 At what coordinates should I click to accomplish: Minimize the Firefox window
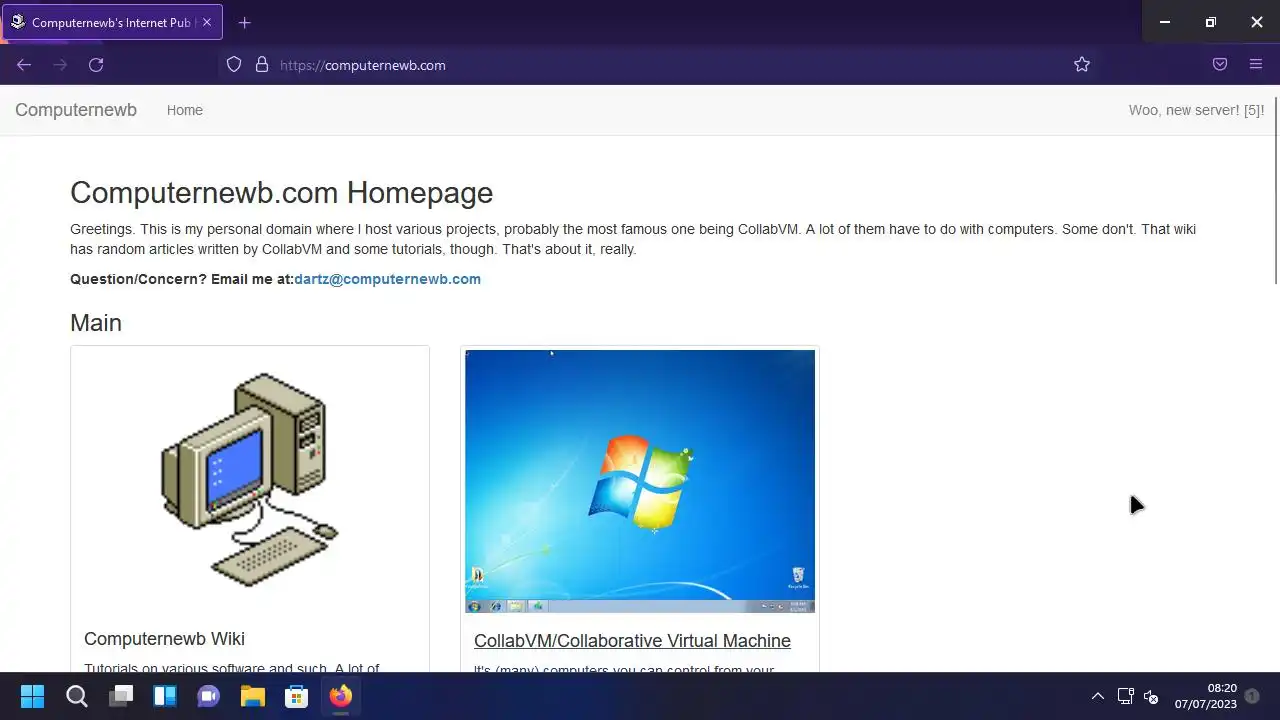[x=1165, y=22]
